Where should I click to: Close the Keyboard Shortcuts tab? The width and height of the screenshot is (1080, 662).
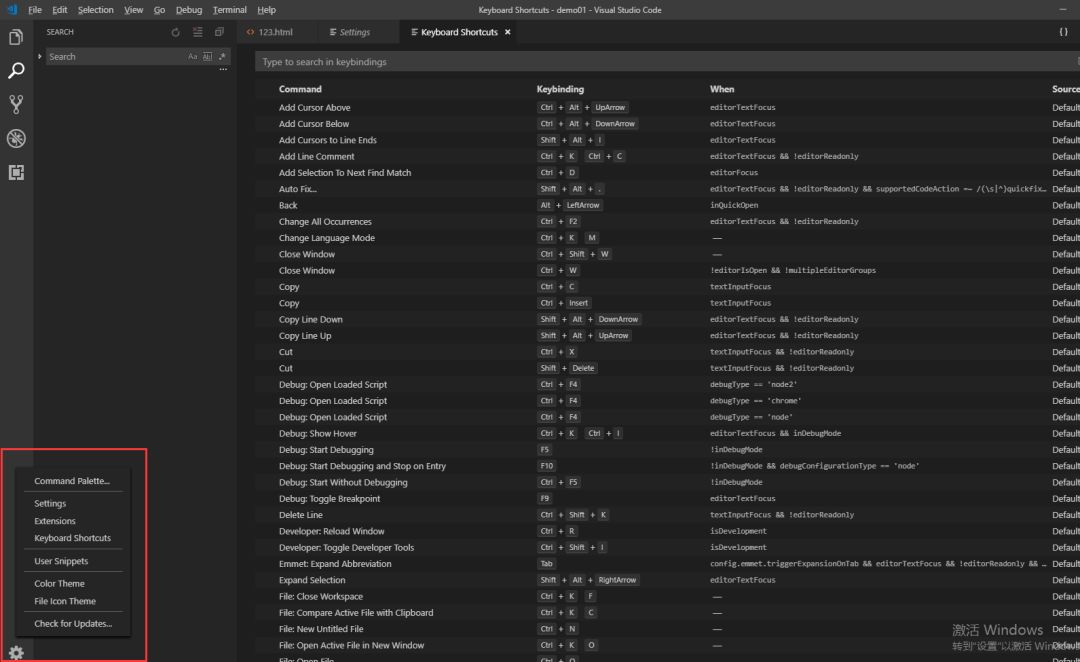click(508, 32)
